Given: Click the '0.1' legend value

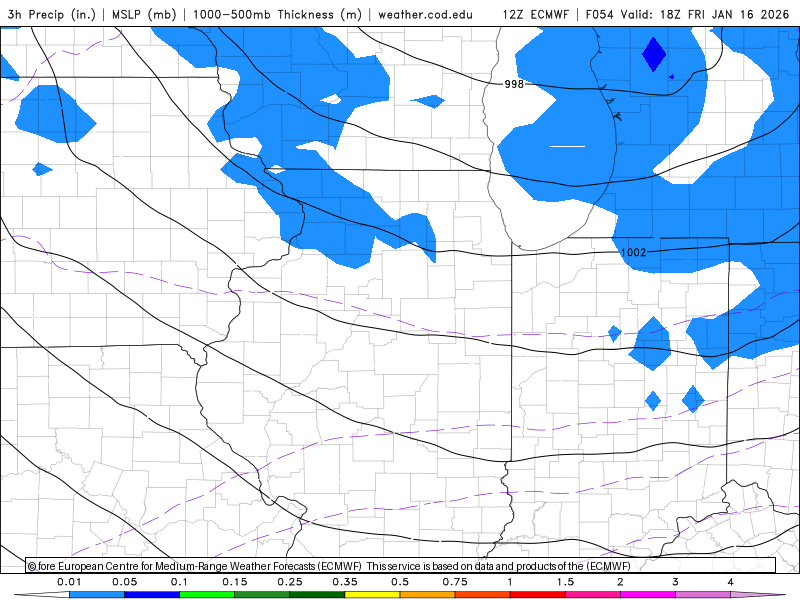Looking at the screenshot, I should [x=179, y=582].
